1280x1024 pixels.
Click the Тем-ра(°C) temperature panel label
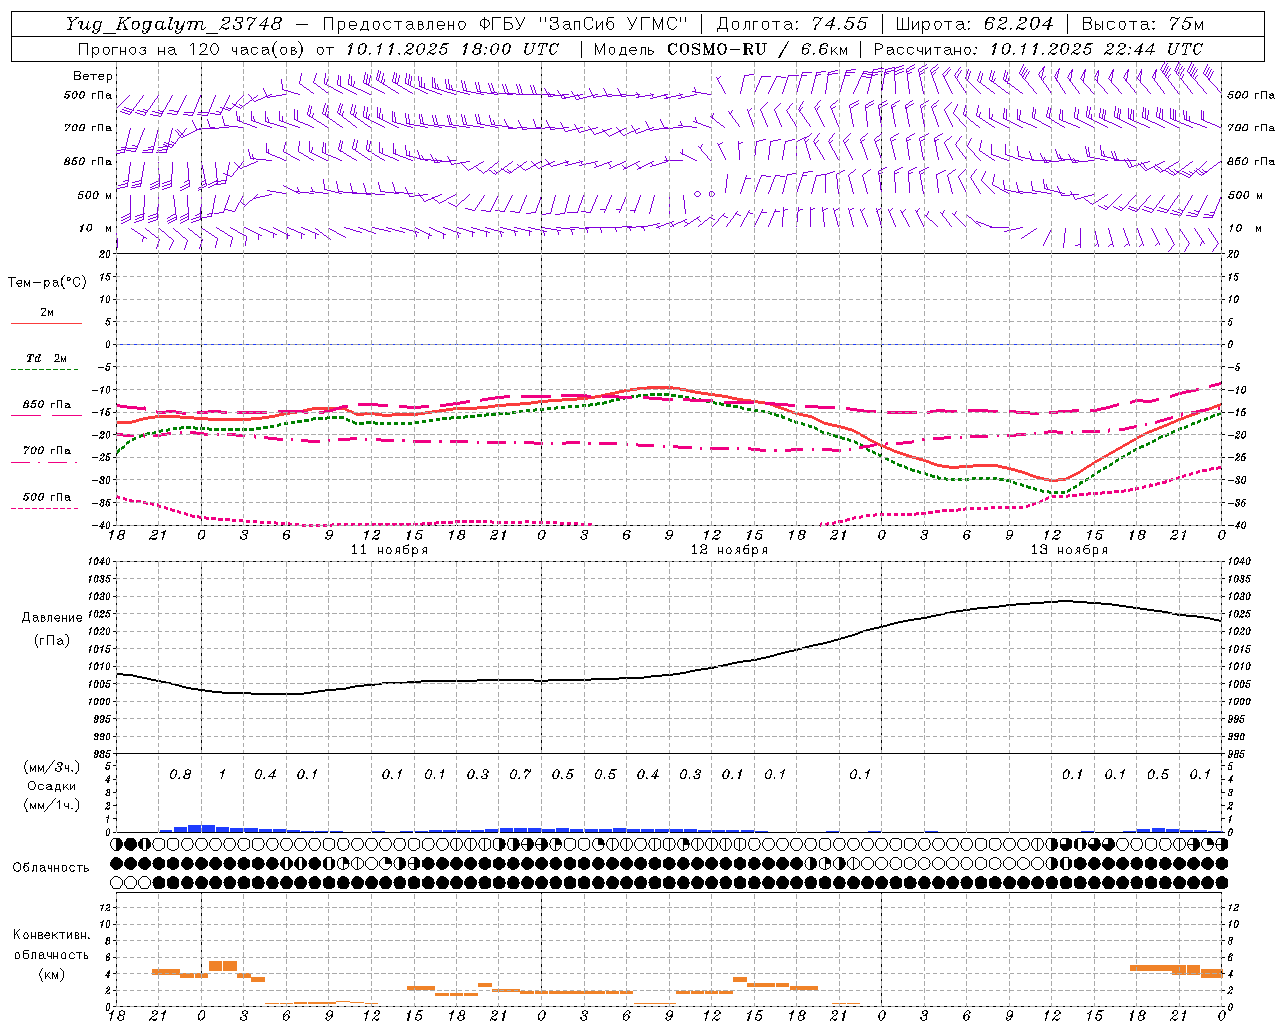(x=47, y=283)
